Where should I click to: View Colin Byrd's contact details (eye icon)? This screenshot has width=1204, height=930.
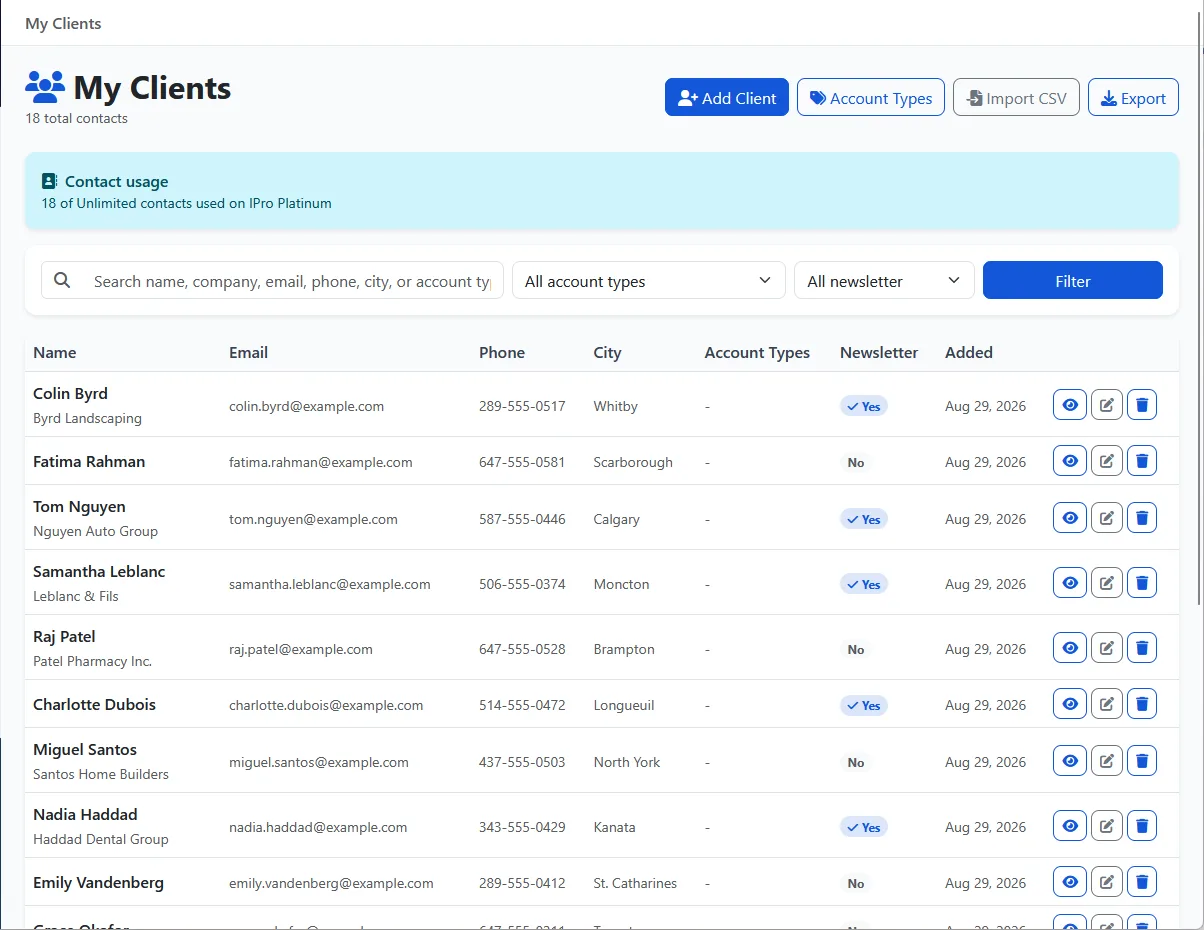pyautogui.click(x=1070, y=405)
